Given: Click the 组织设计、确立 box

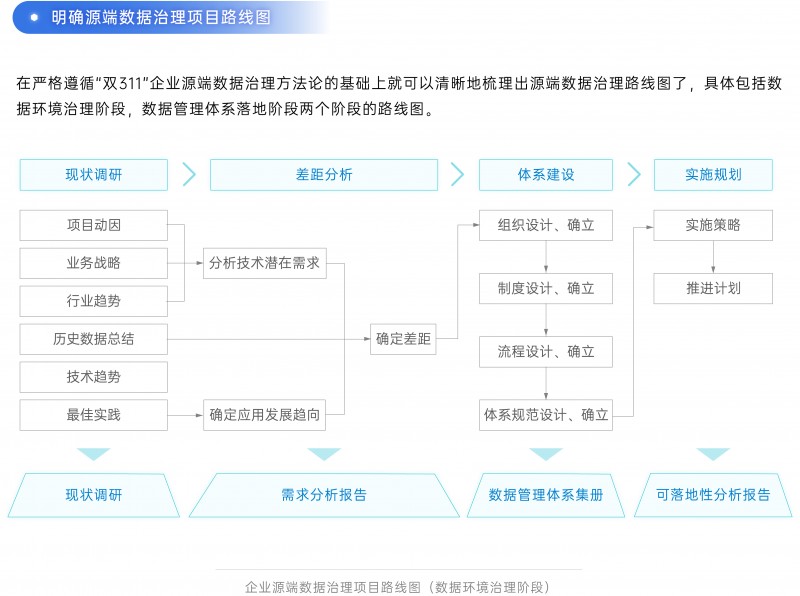Looking at the screenshot, I should click(546, 225).
